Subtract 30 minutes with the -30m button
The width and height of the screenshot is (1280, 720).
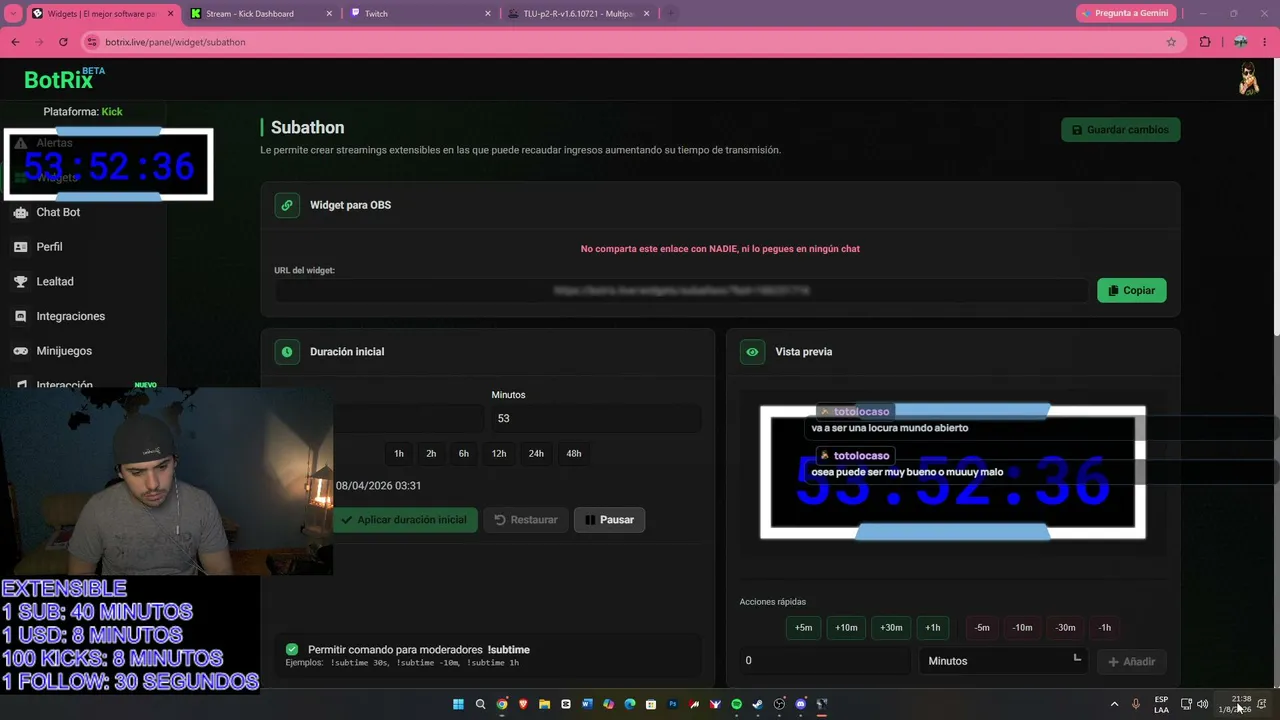coord(1065,628)
